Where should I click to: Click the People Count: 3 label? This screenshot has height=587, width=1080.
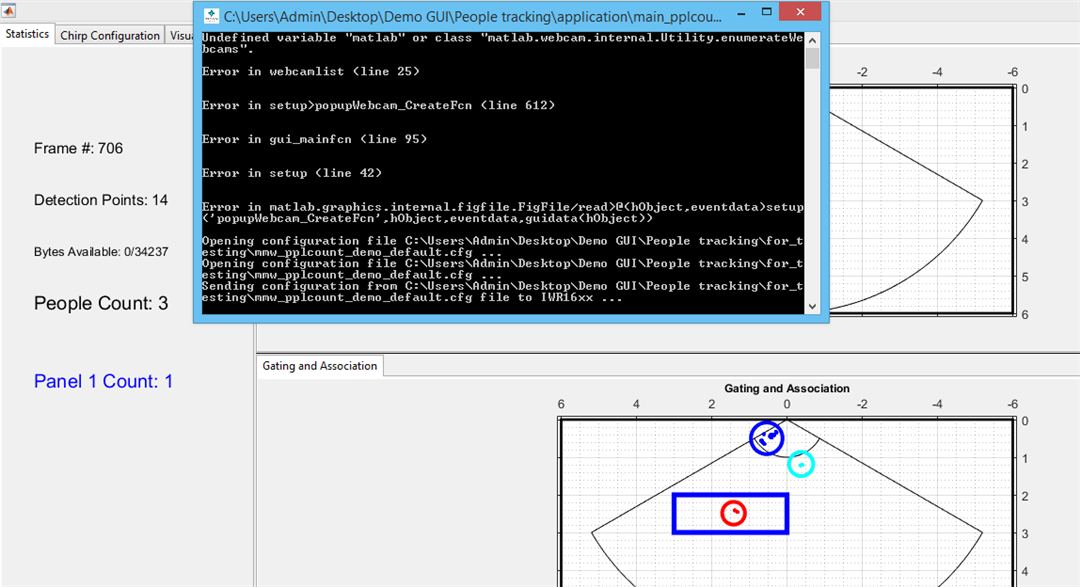[x=101, y=303]
